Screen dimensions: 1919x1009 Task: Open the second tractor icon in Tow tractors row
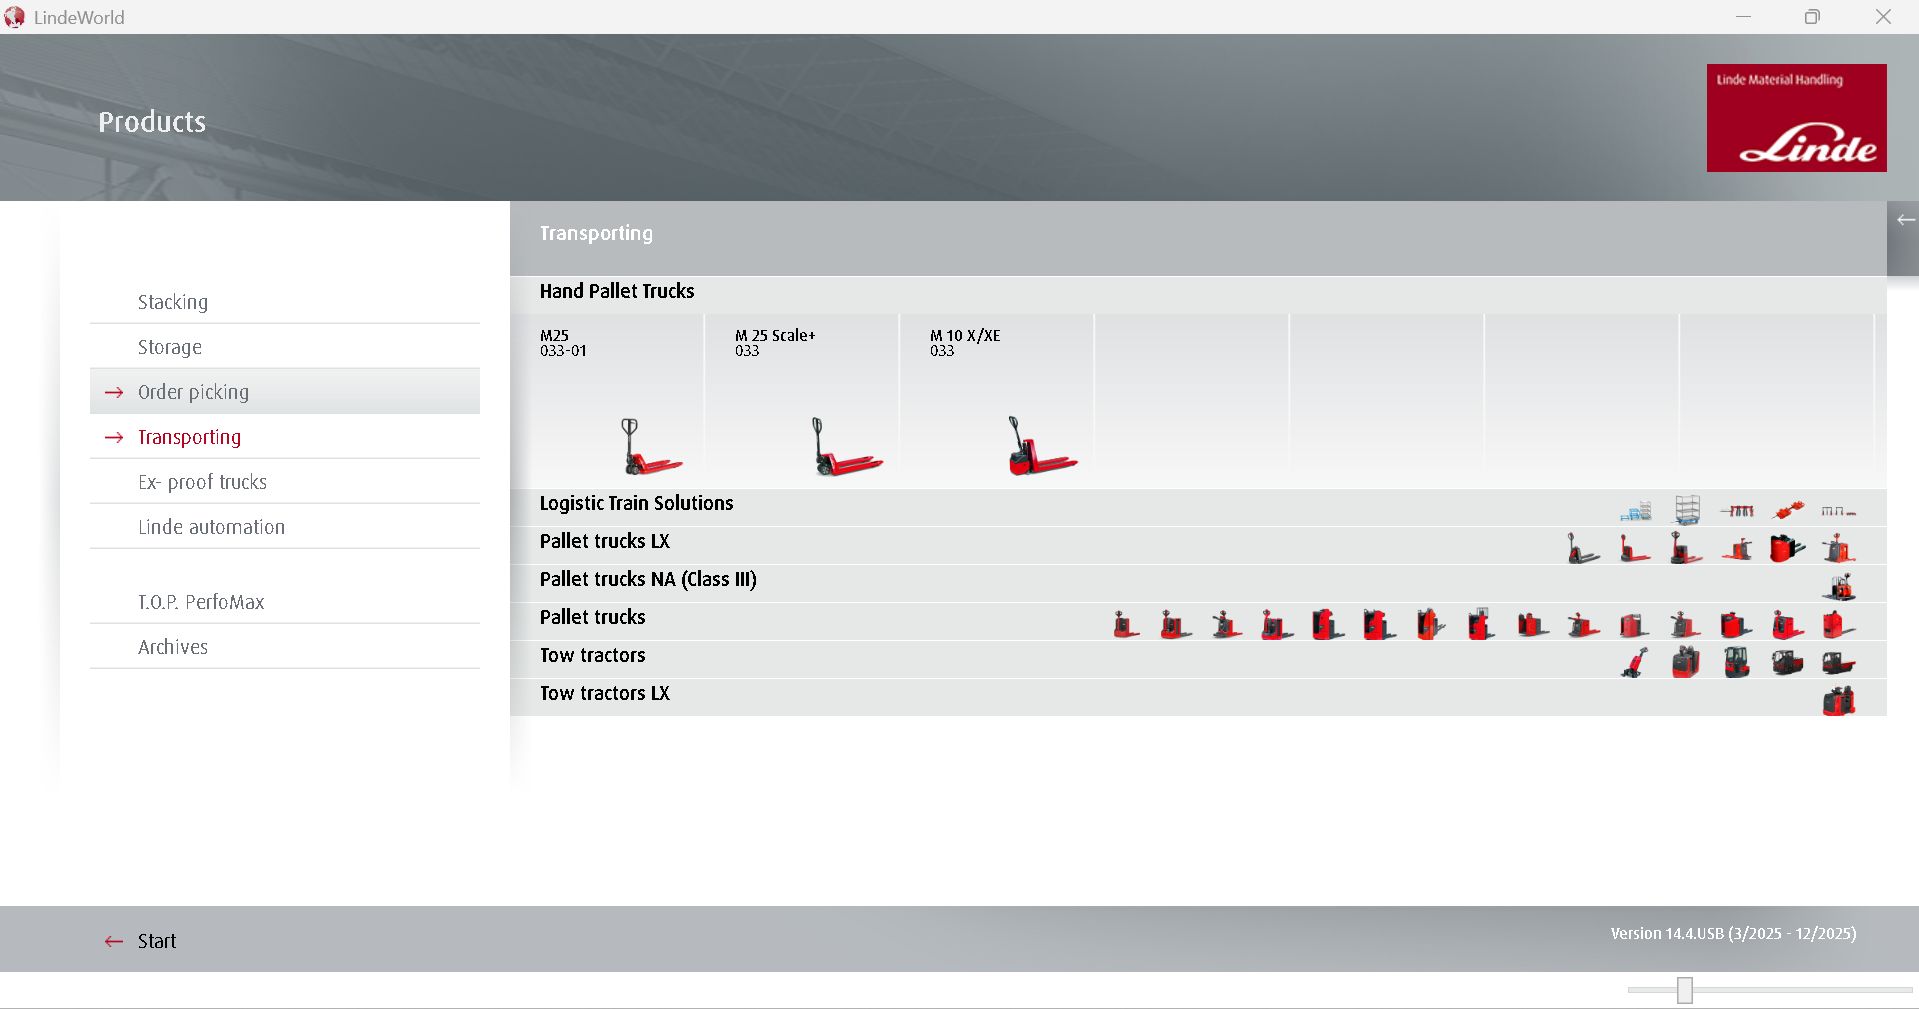click(1686, 662)
